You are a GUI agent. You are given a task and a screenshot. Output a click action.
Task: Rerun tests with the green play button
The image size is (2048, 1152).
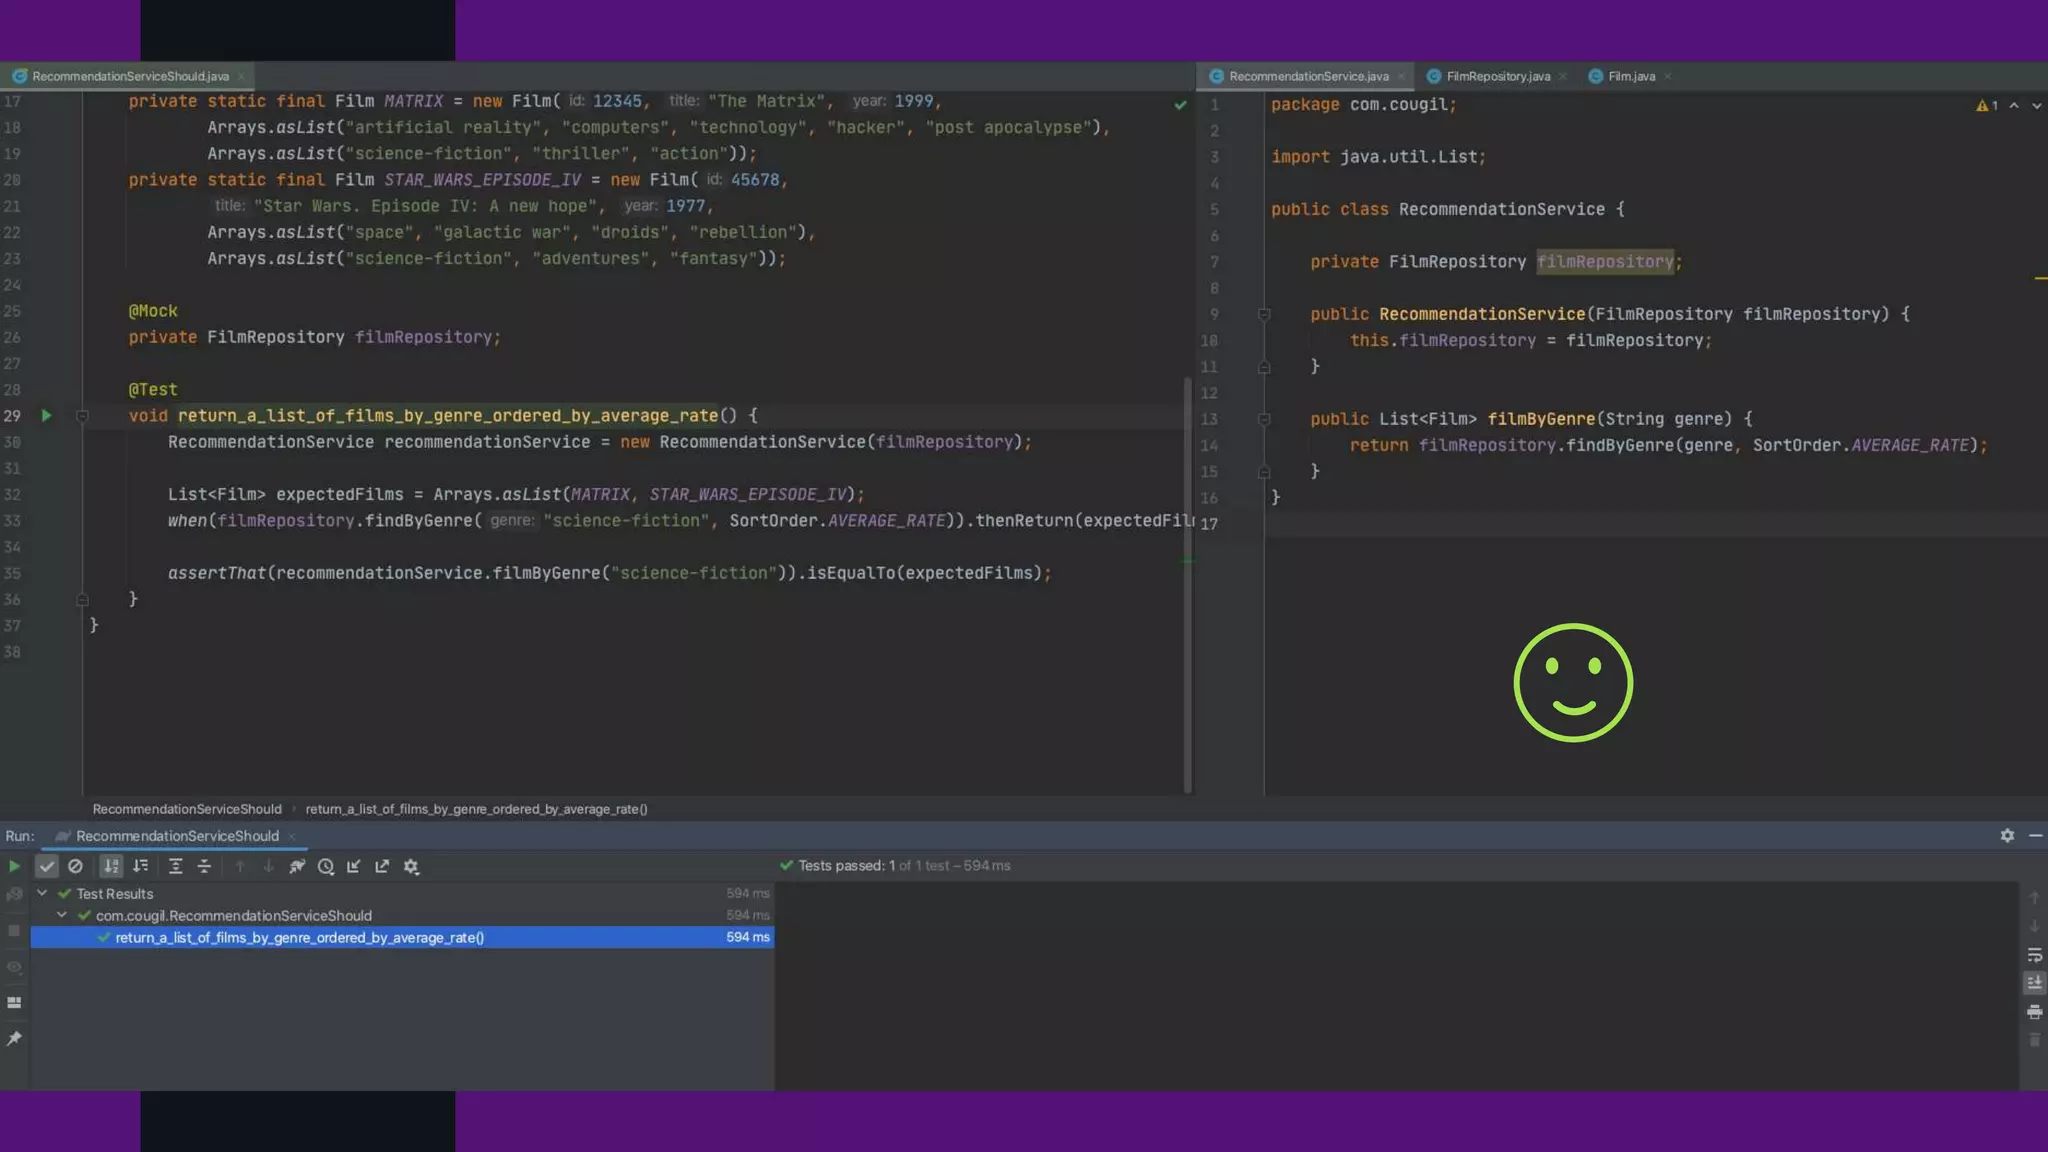click(x=14, y=867)
